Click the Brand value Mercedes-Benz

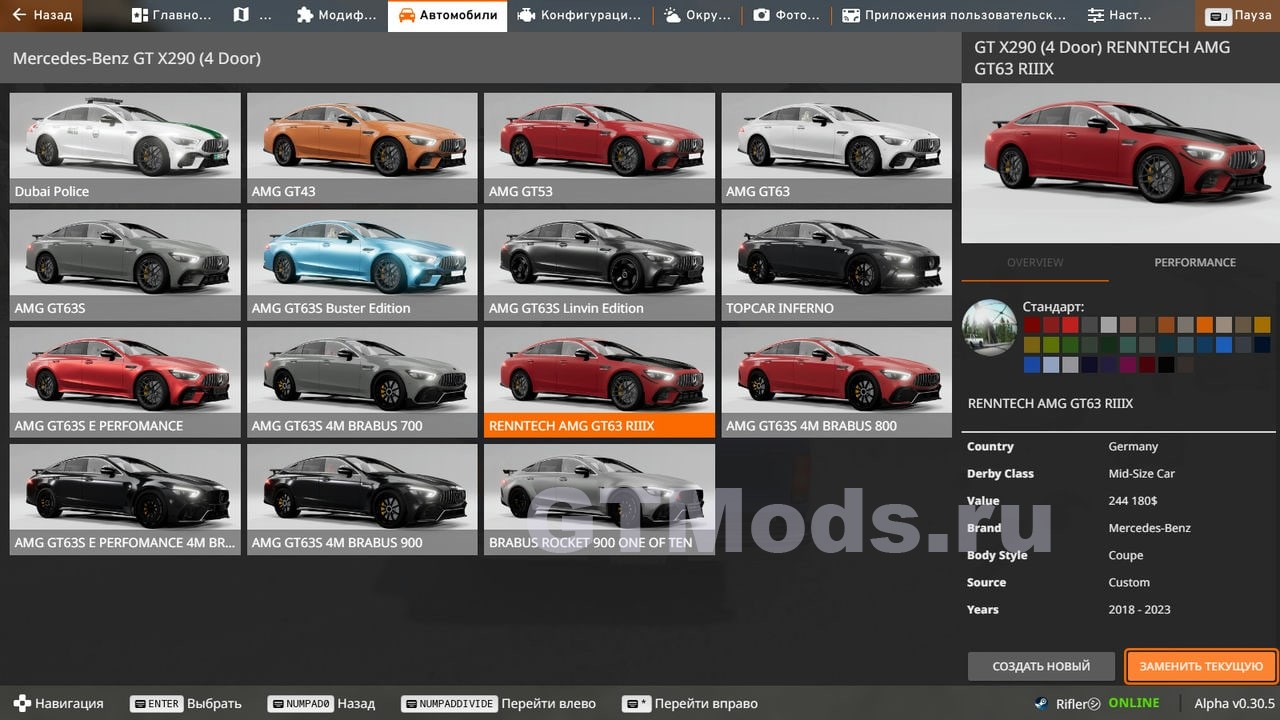pyautogui.click(x=1149, y=528)
